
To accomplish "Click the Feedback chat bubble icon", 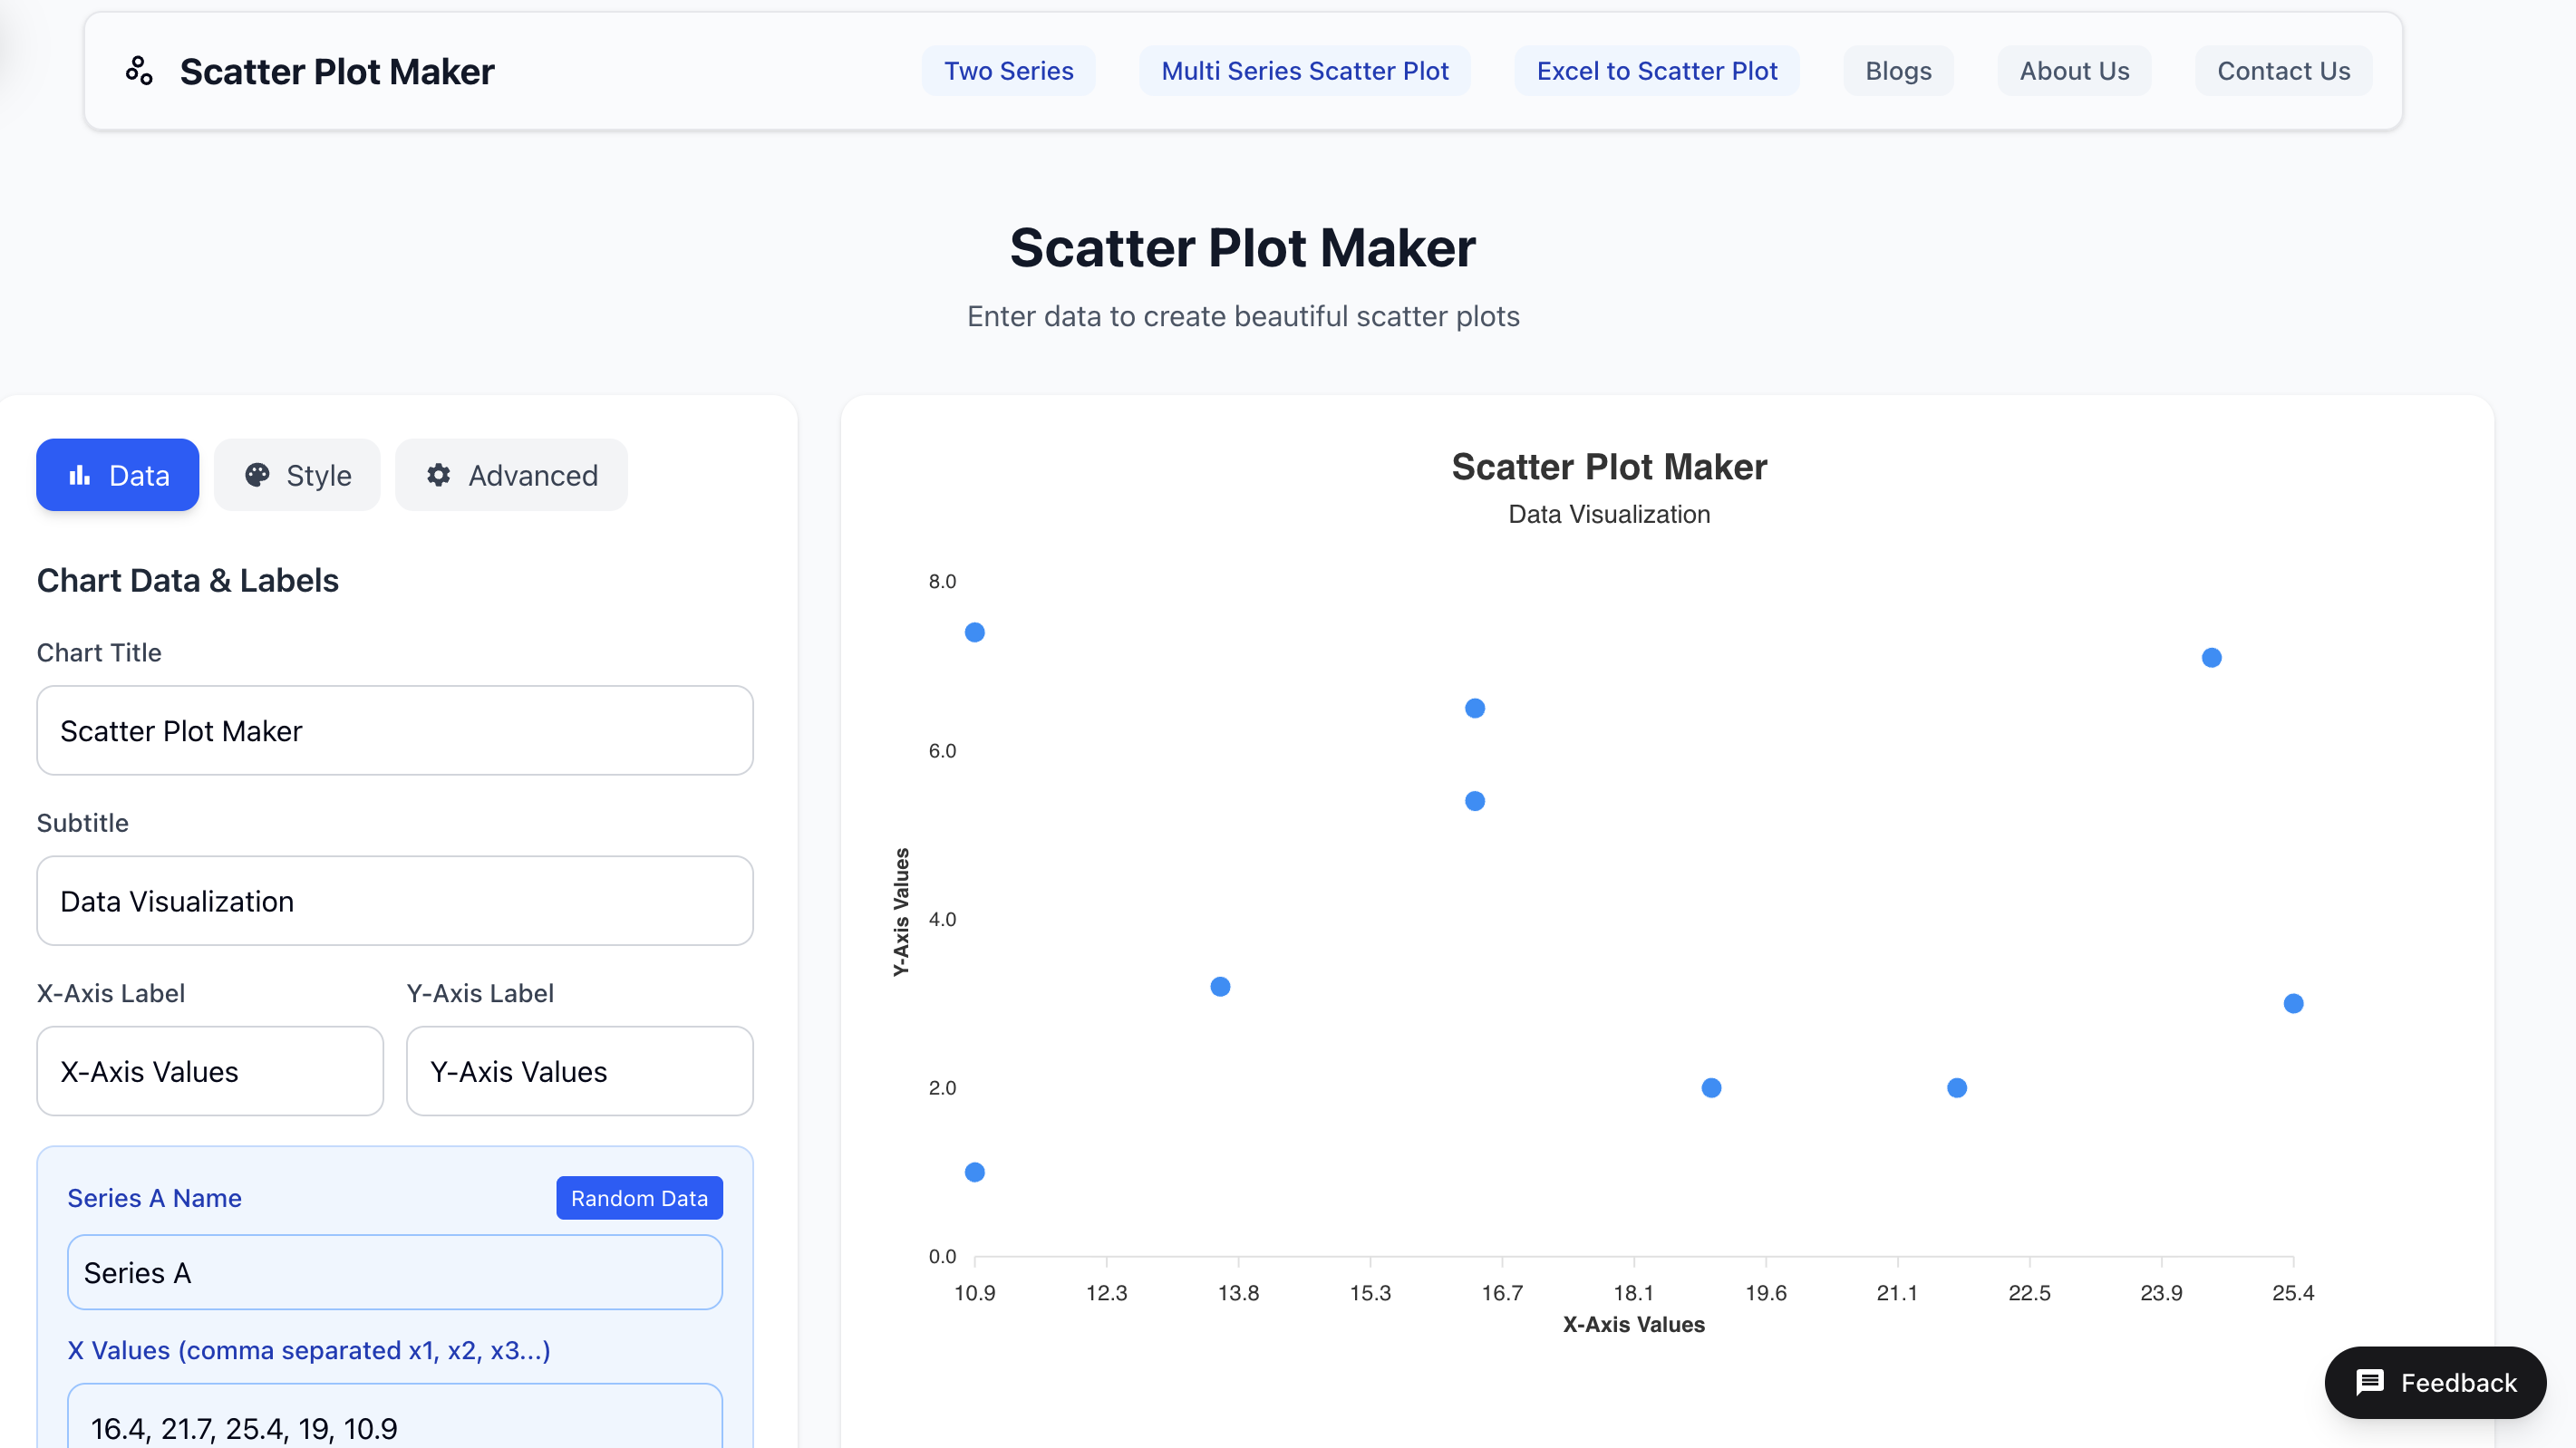I will pyautogui.click(x=2369, y=1382).
